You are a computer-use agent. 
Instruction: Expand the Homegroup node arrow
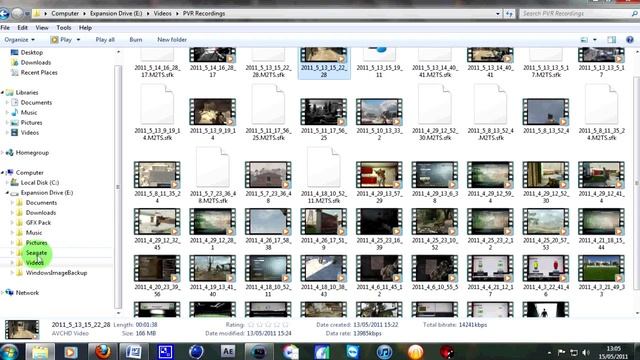click(x=2, y=153)
